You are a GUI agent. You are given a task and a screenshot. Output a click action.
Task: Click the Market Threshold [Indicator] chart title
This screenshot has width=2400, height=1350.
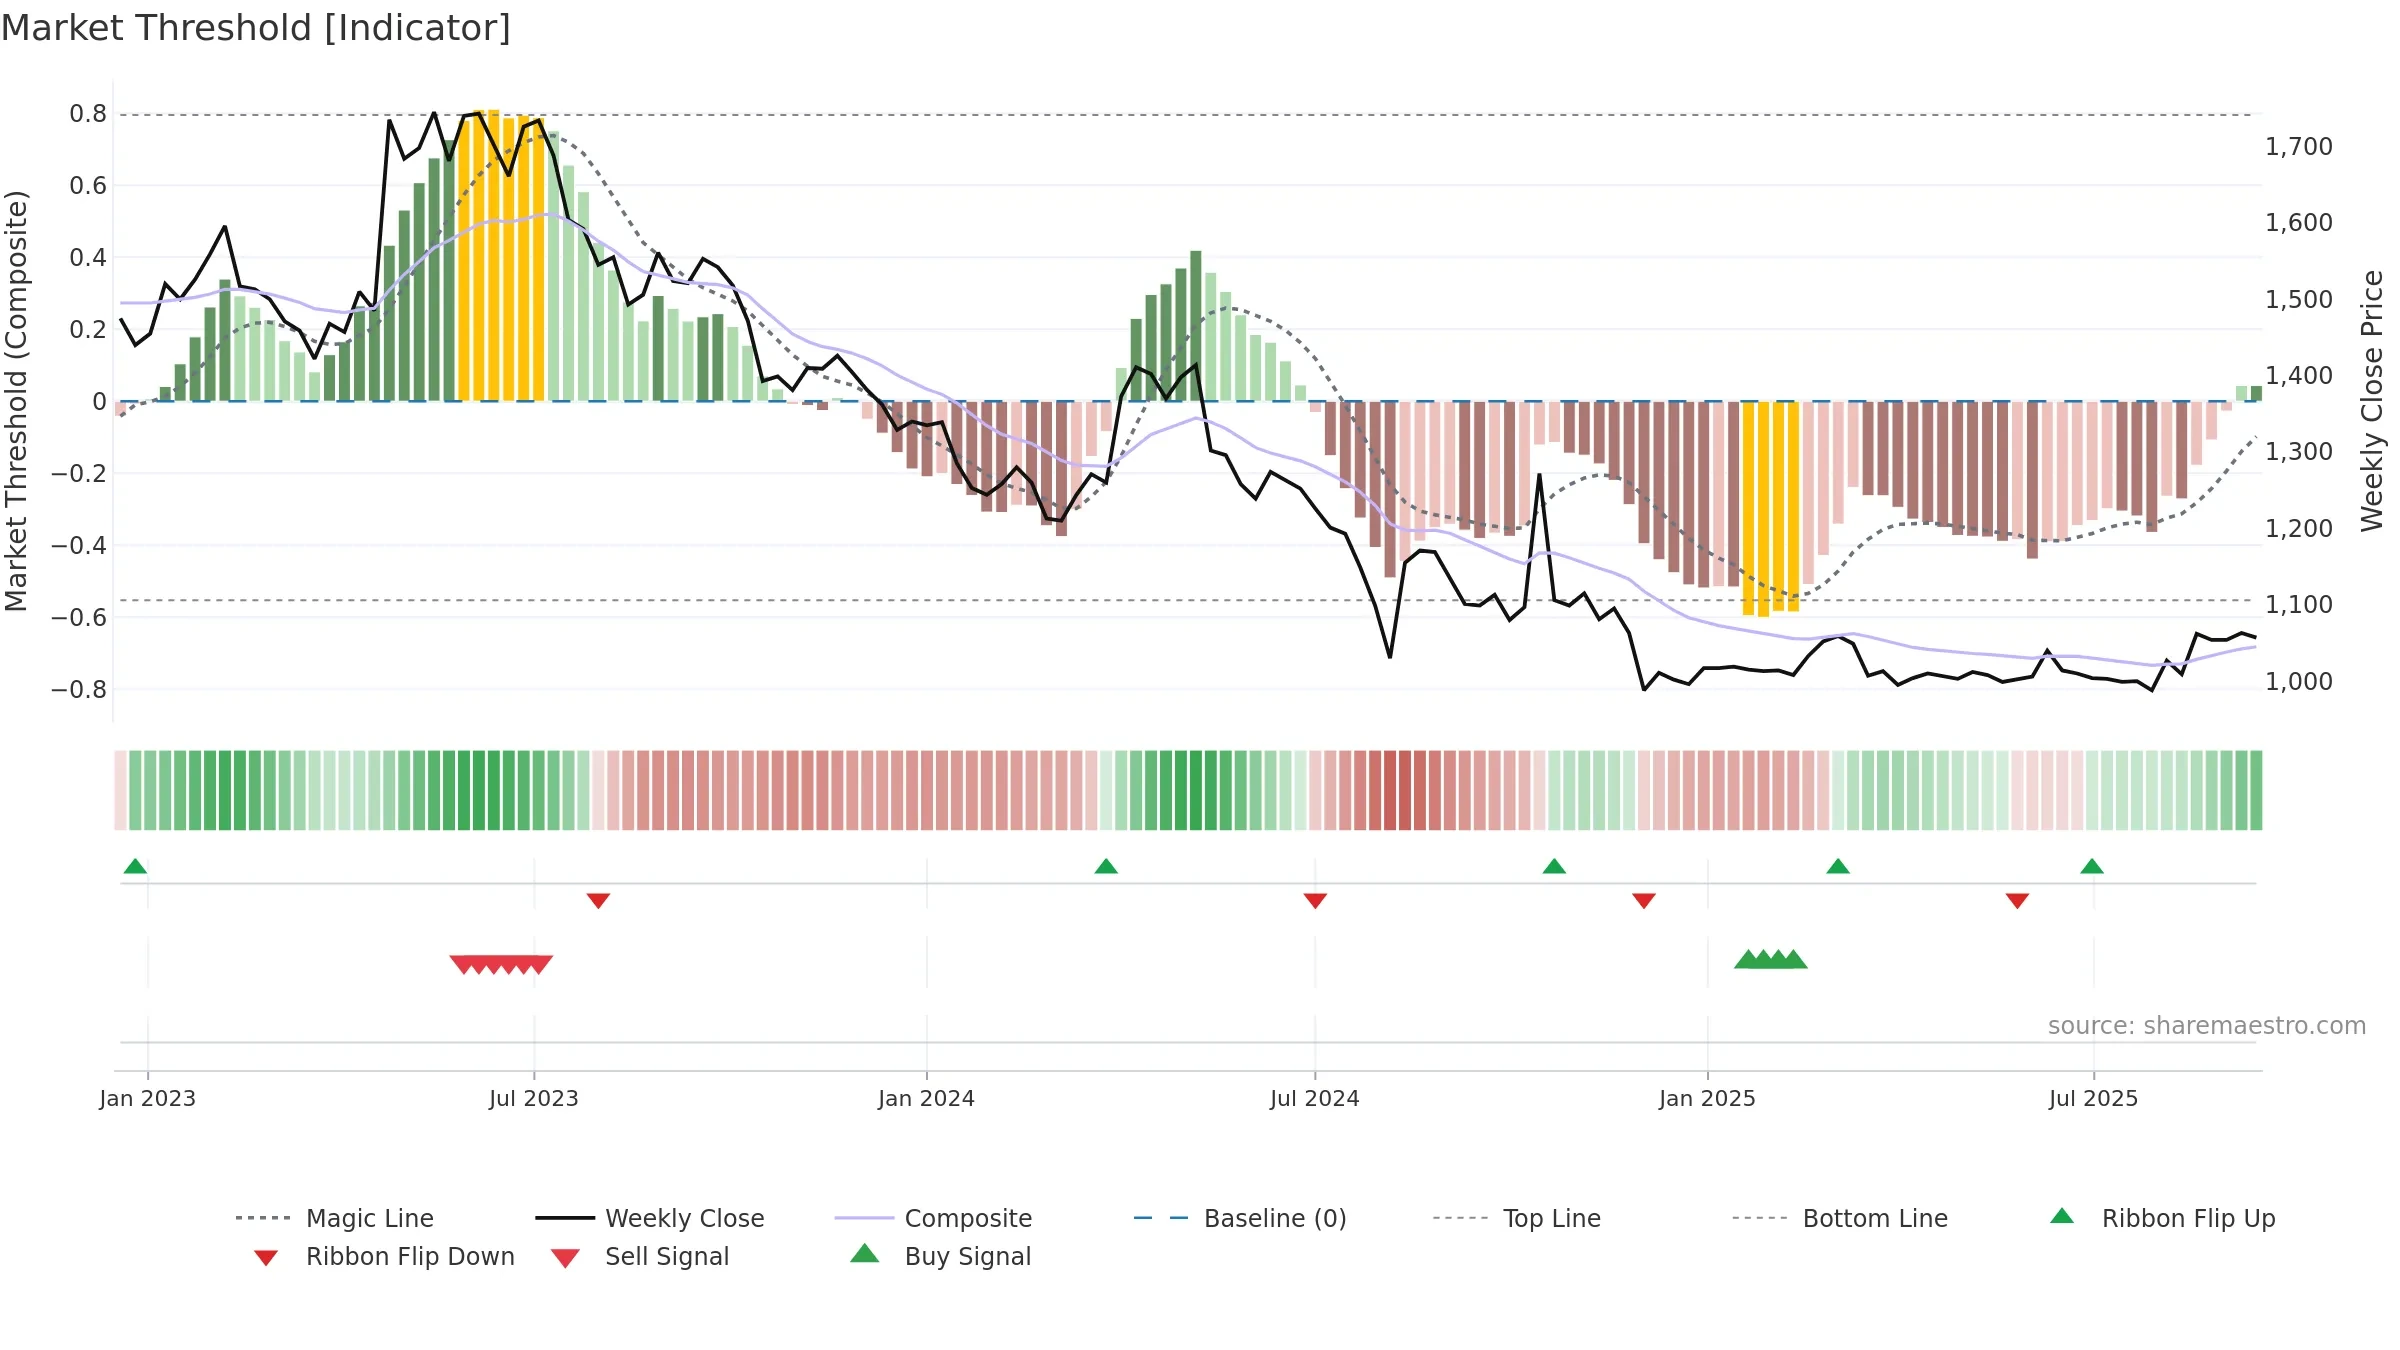256,28
